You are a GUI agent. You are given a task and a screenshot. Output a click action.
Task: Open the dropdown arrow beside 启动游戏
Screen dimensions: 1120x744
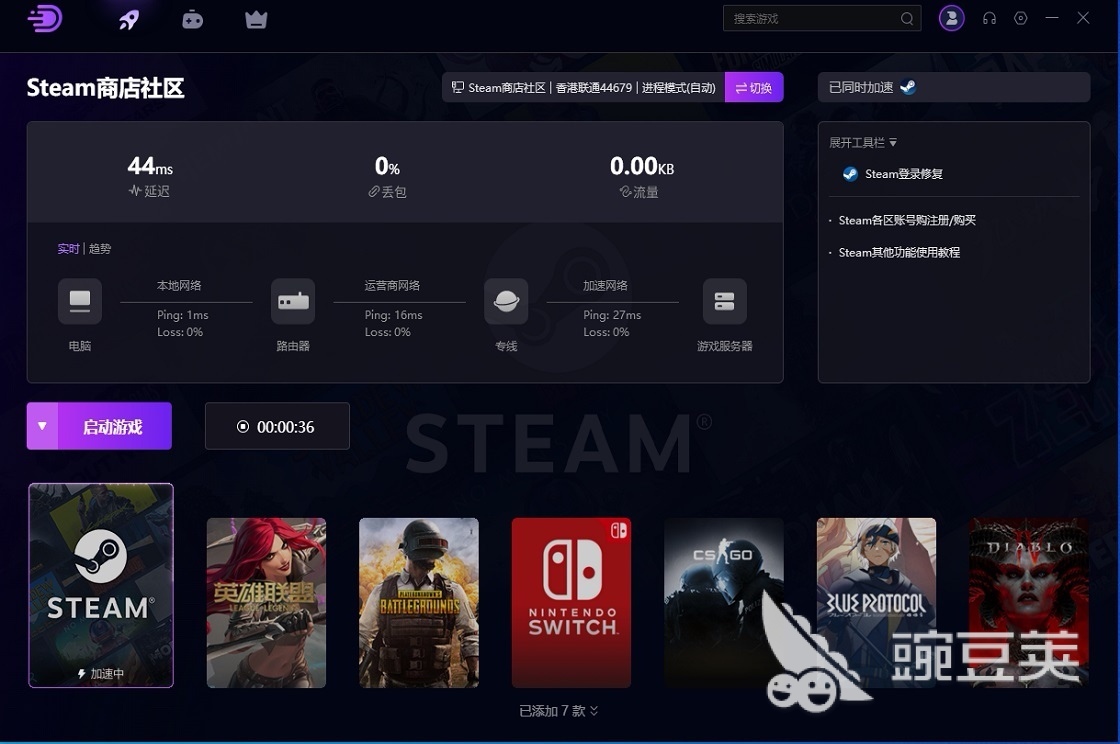[42, 426]
